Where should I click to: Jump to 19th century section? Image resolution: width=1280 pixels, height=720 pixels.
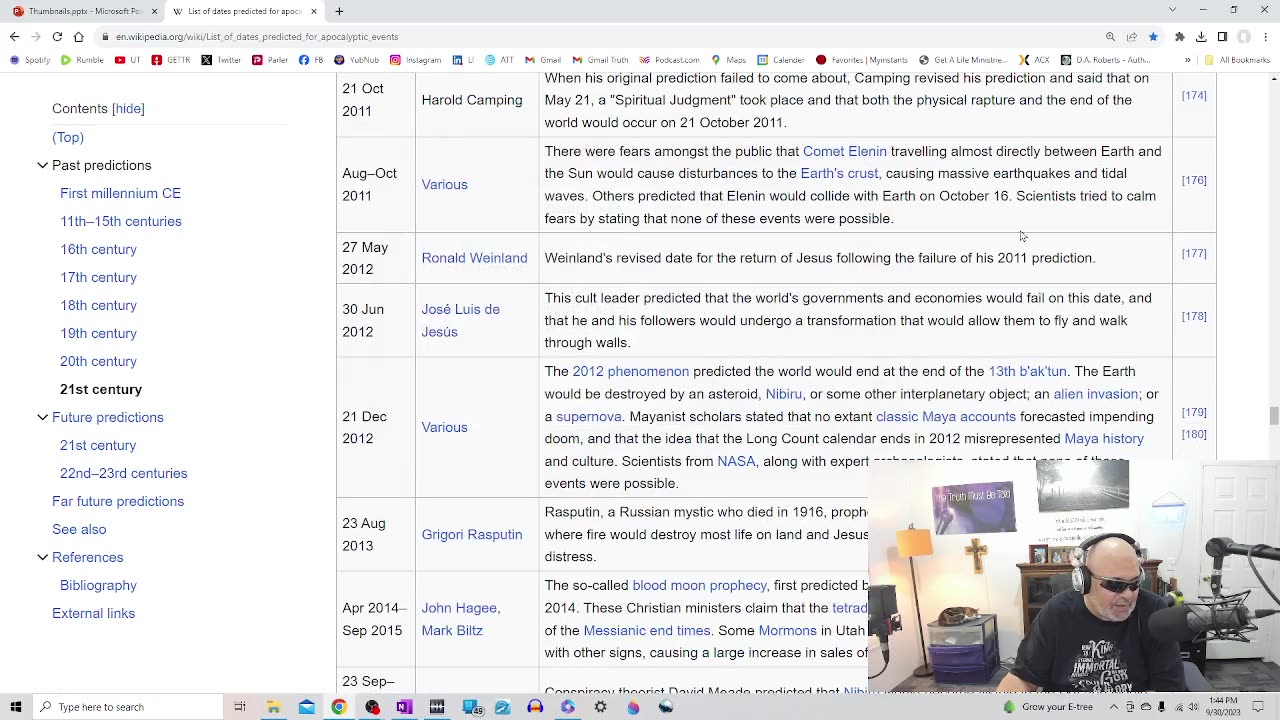pos(98,333)
